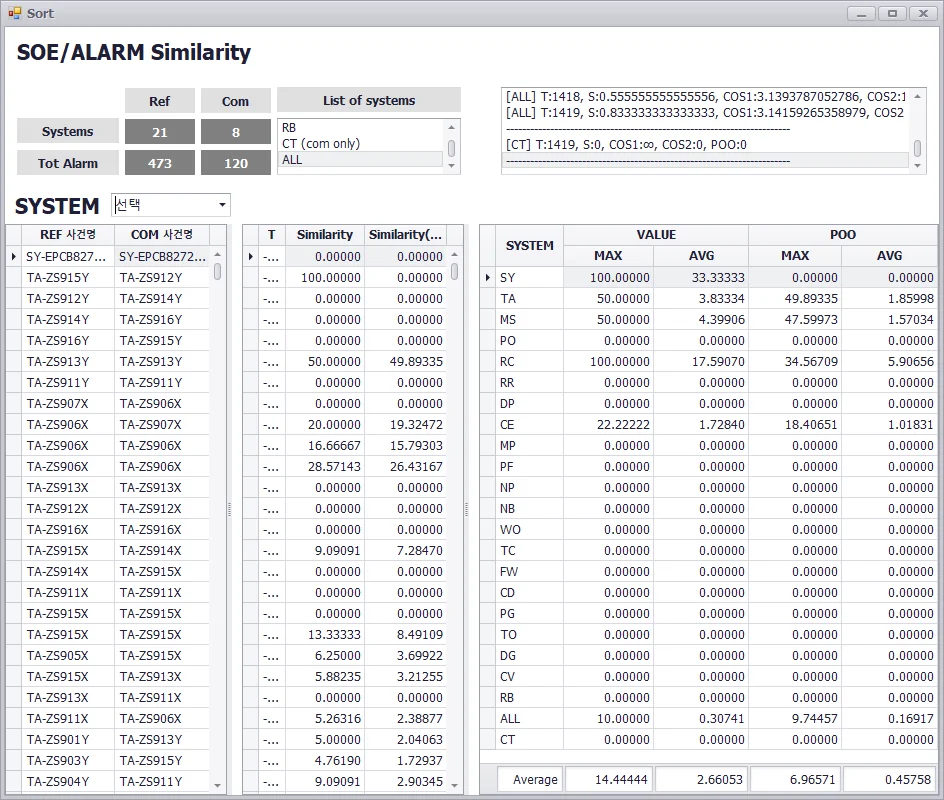Click the truncated Similarity(... column header
The height and width of the screenshot is (800, 944).
coord(405,235)
